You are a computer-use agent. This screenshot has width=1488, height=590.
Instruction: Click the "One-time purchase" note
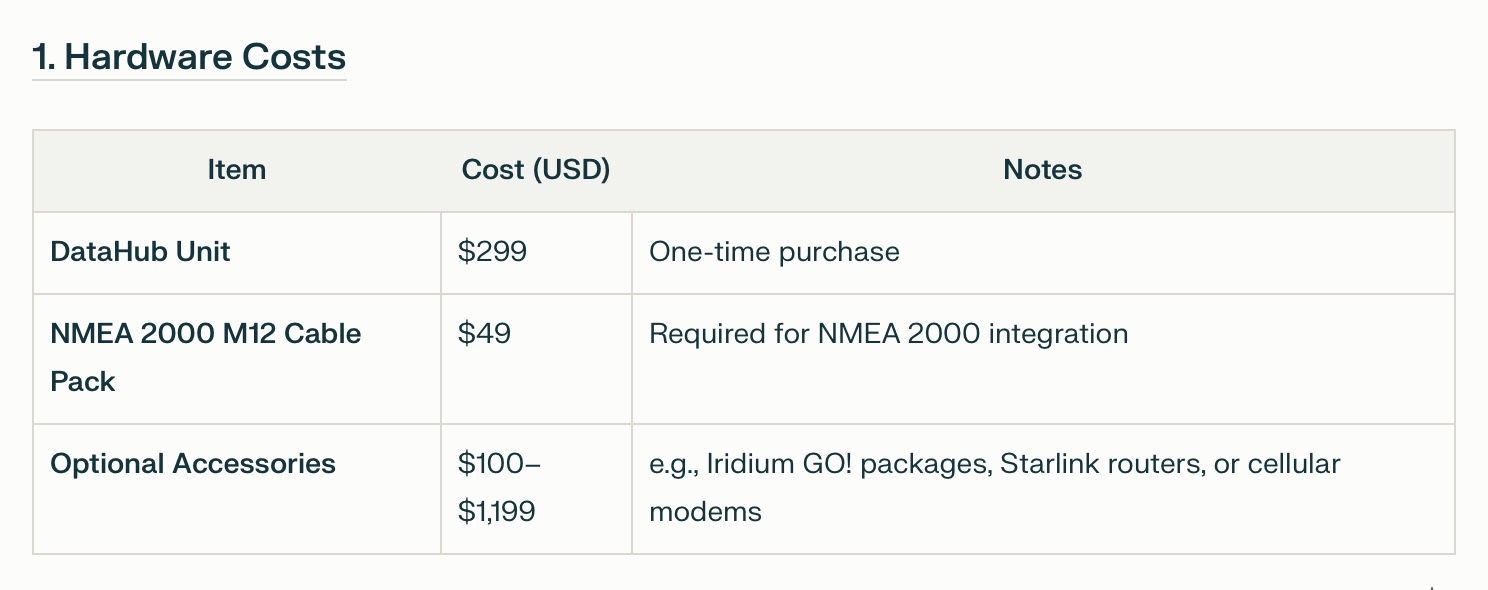tap(774, 251)
